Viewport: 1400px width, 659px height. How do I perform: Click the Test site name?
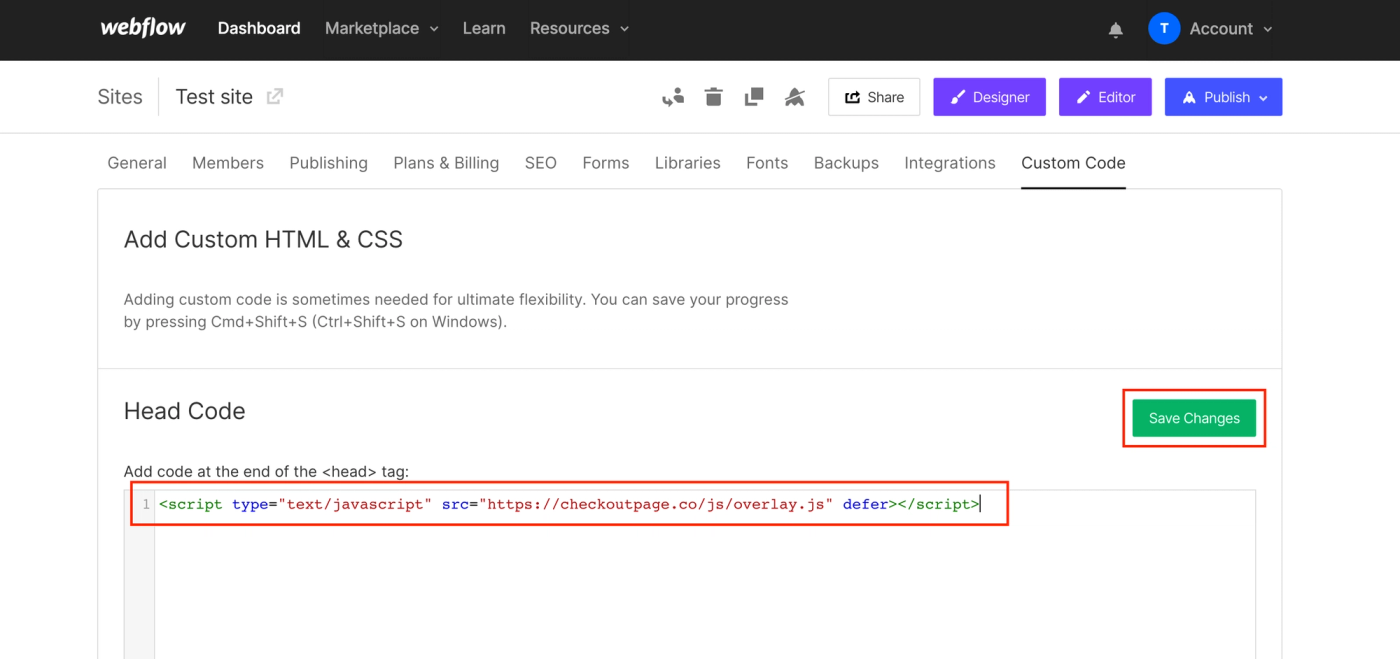coord(214,97)
